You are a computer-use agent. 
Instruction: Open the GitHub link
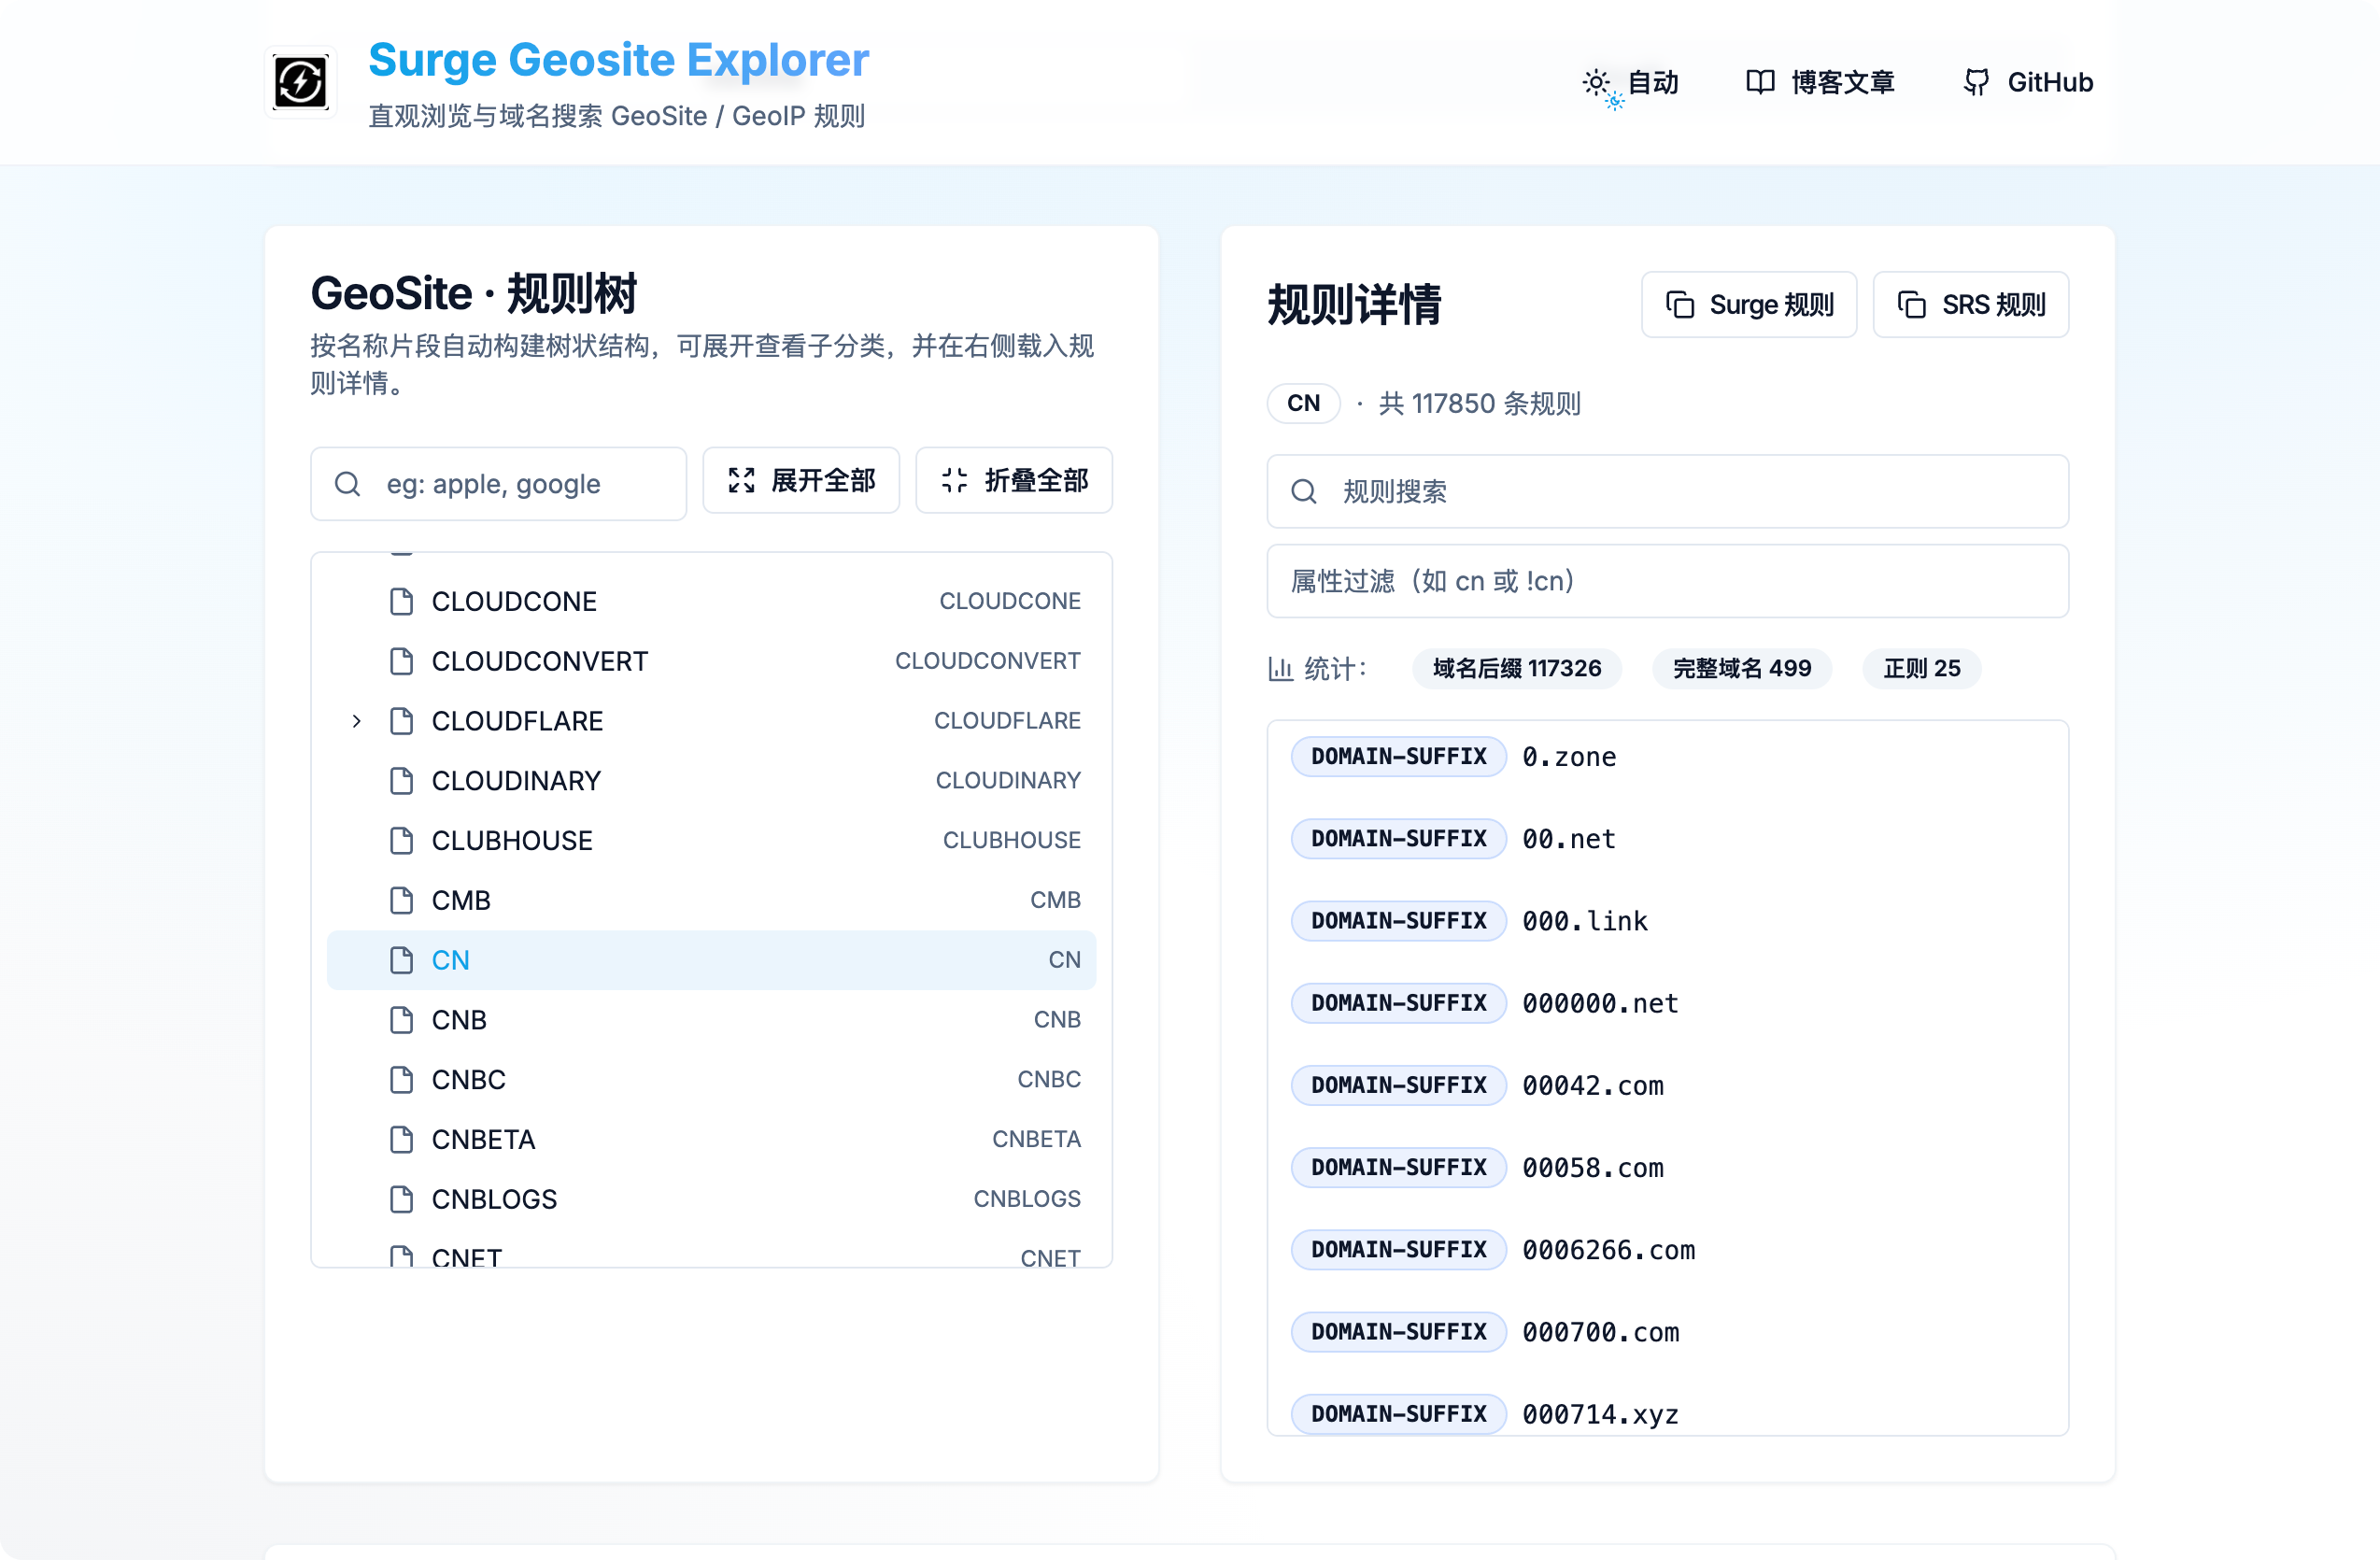2028,83
